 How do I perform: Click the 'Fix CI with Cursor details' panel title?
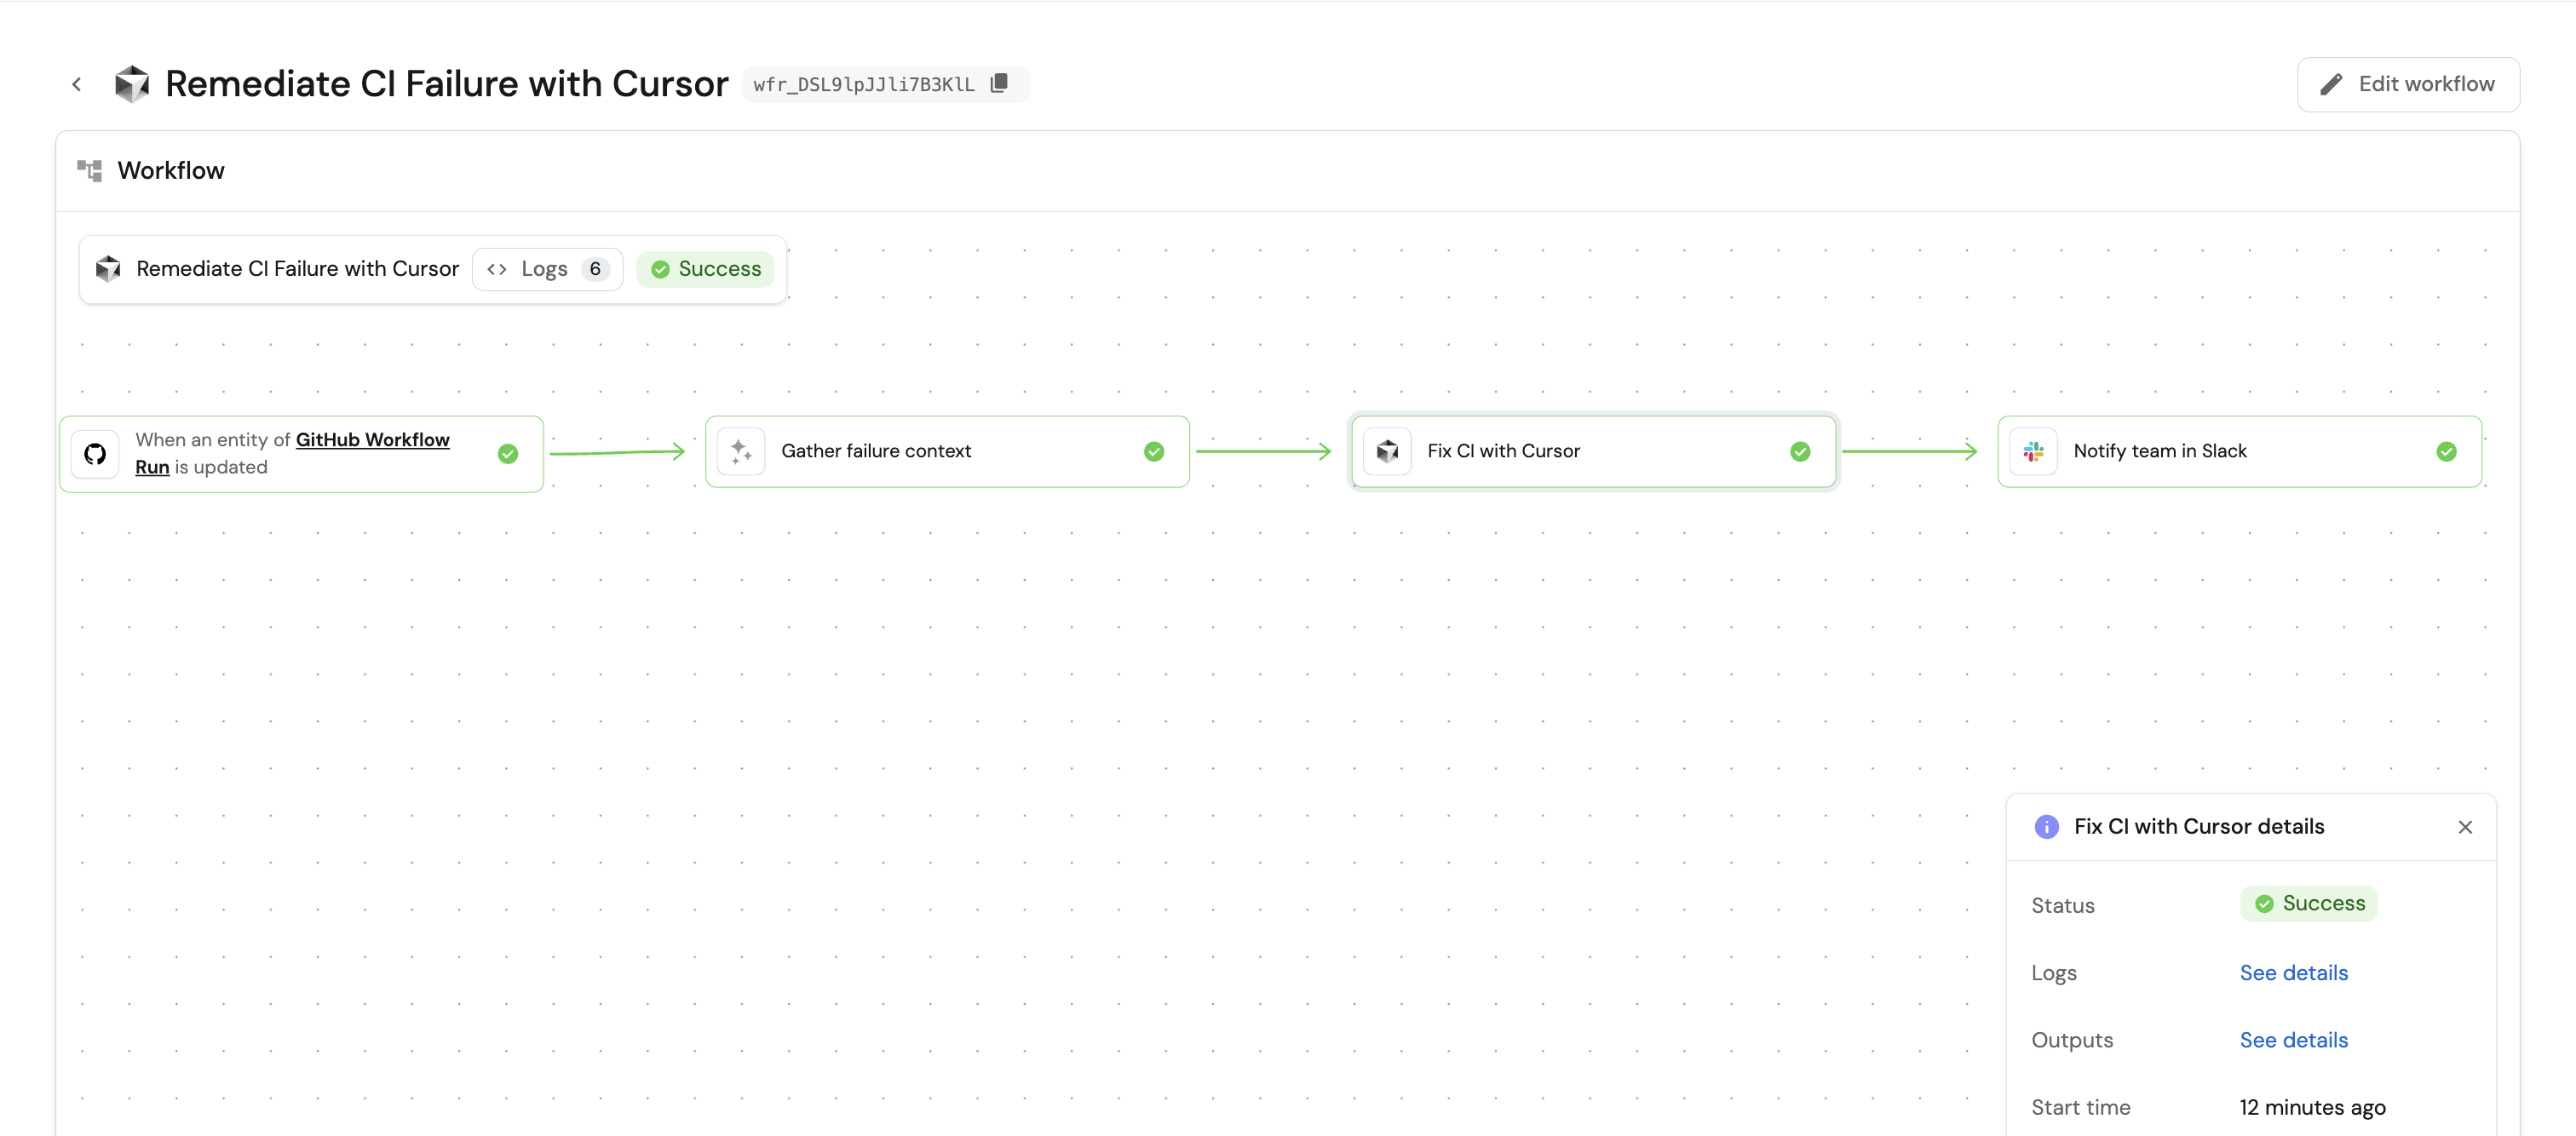coord(2198,827)
